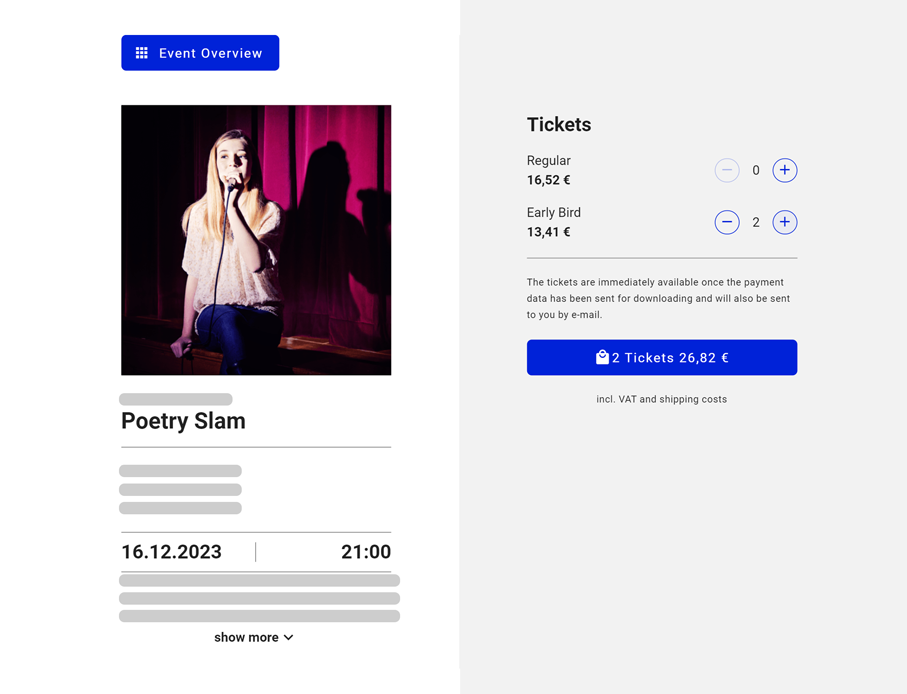
Task: Go back via Event Overview button
Action: point(200,53)
